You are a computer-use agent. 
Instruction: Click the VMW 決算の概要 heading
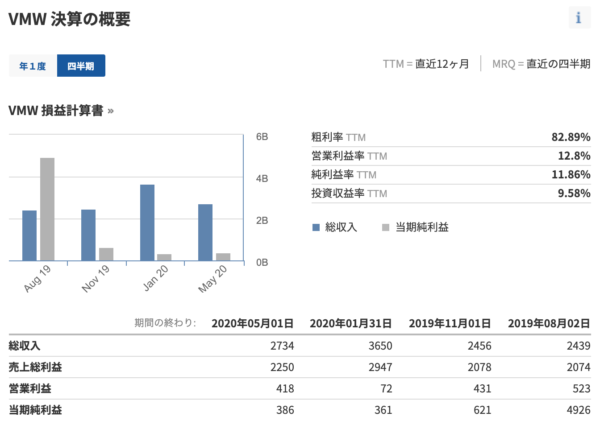point(69,19)
